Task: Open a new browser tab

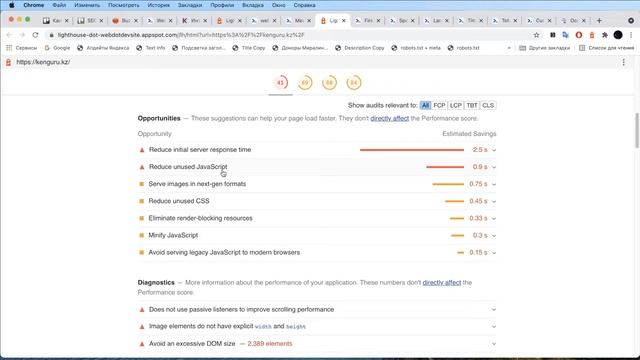Action: tap(599, 20)
